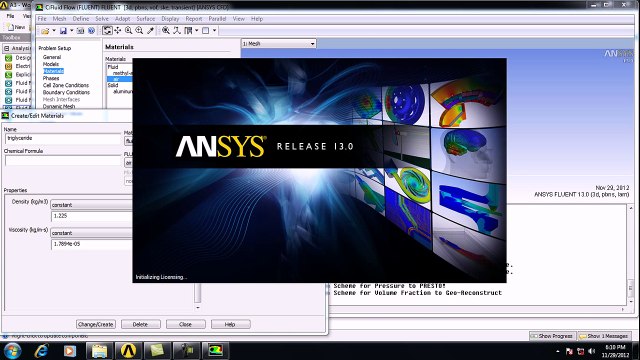Click the Show Progress button
Viewport: 640px width, 360px height.
[553, 336]
